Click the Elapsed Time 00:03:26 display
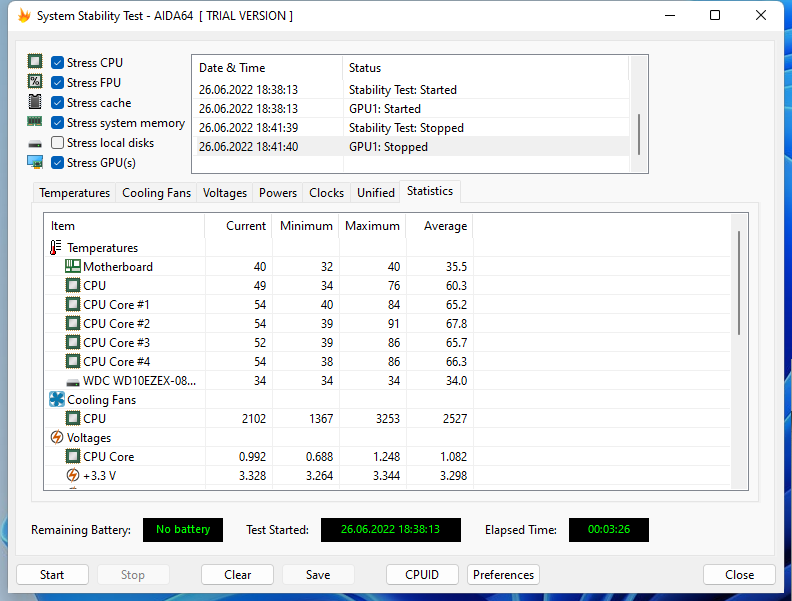792x601 pixels. point(609,530)
